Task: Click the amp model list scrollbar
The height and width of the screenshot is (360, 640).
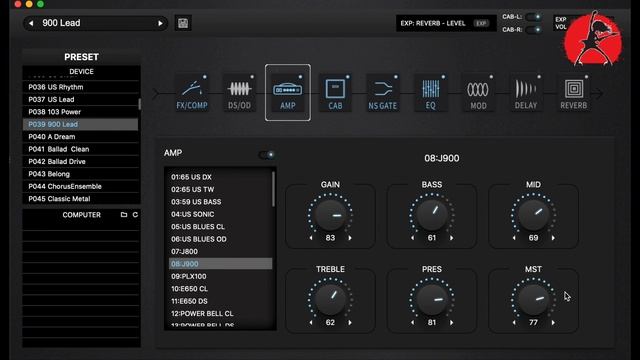Action: [x=273, y=189]
